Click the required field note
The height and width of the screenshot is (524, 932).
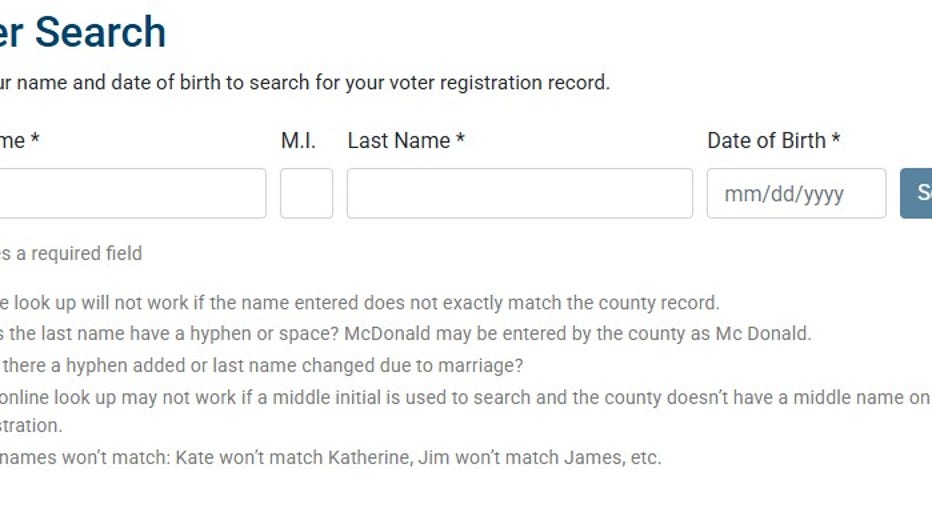[70, 253]
